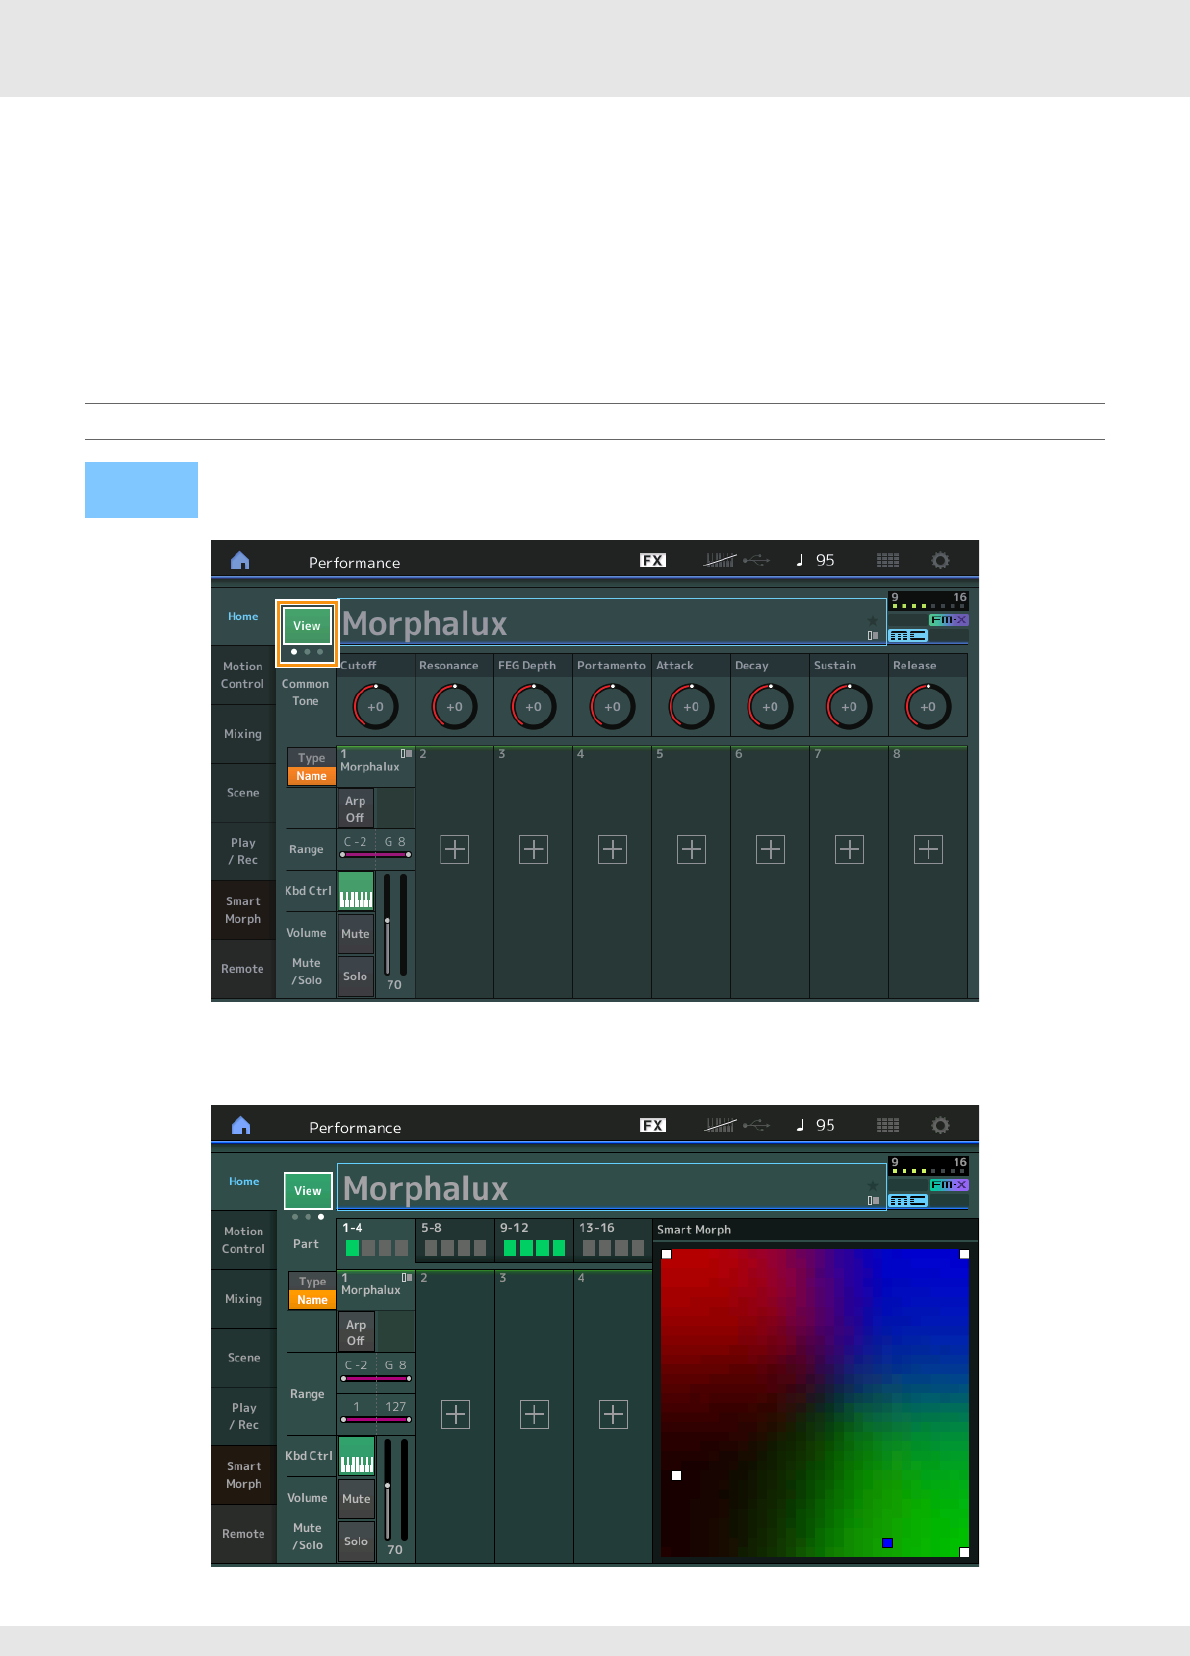Click the USB connection icon in the lower screen

point(757,1126)
